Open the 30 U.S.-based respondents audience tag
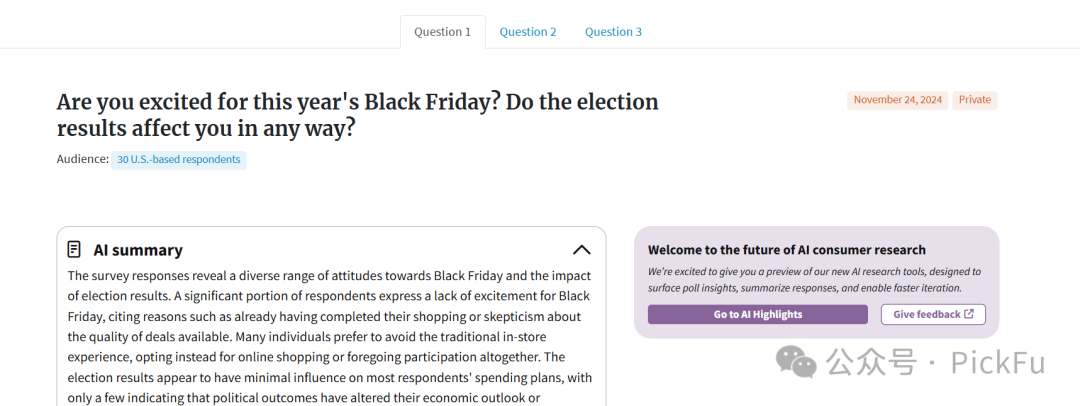The width and height of the screenshot is (1080, 406). click(x=178, y=160)
